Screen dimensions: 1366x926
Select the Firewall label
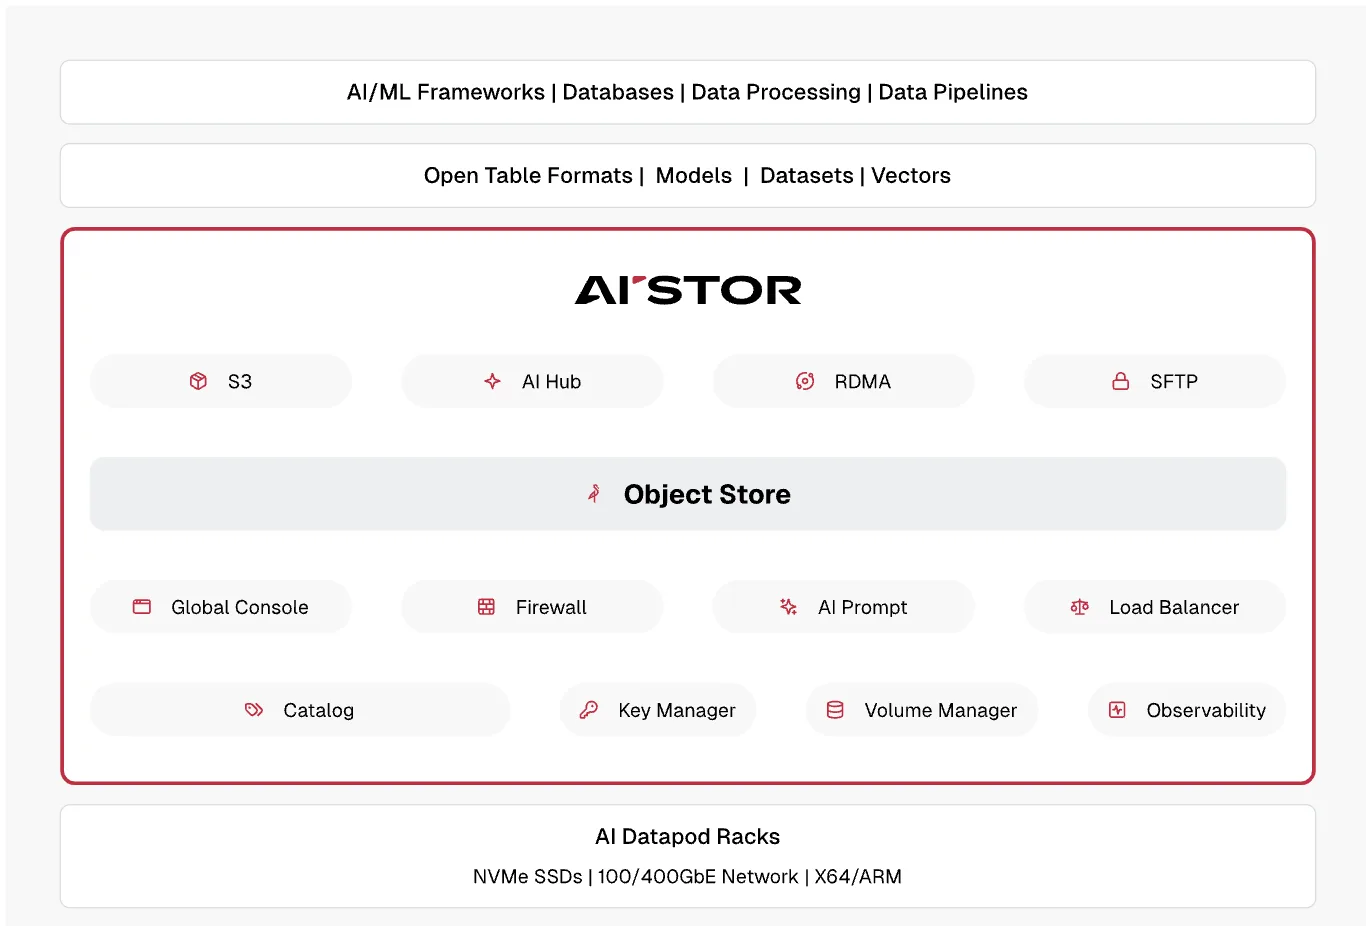551,607
